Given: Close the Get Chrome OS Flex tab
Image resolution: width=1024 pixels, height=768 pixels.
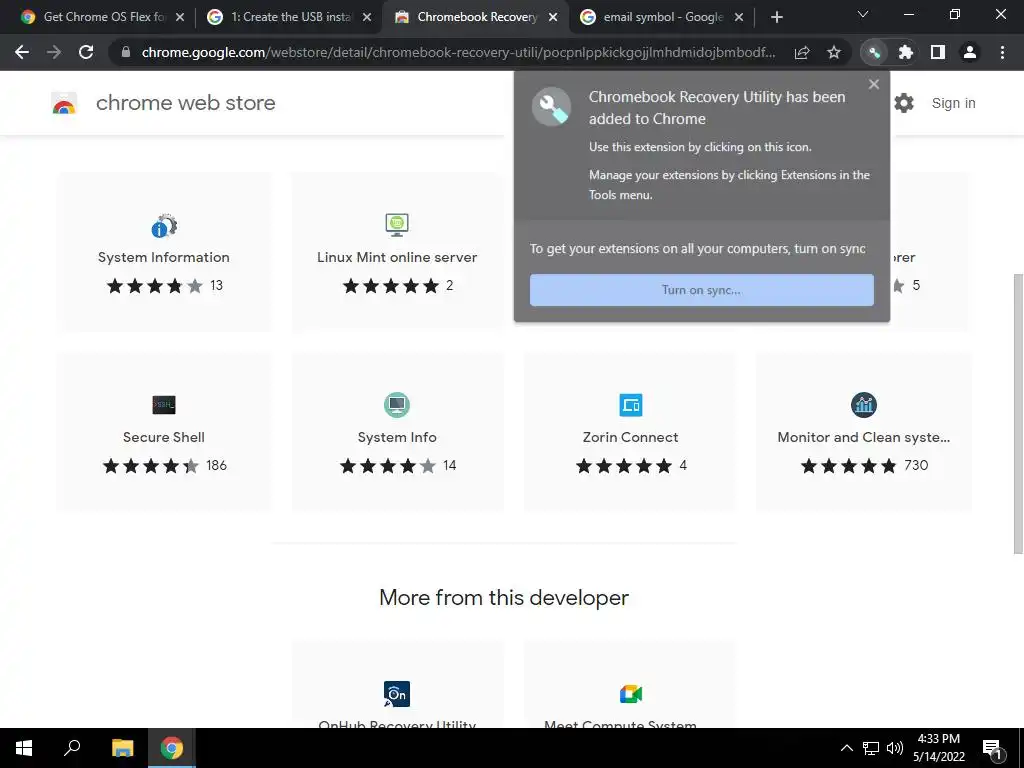Looking at the screenshot, I should [x=180, y=17].
